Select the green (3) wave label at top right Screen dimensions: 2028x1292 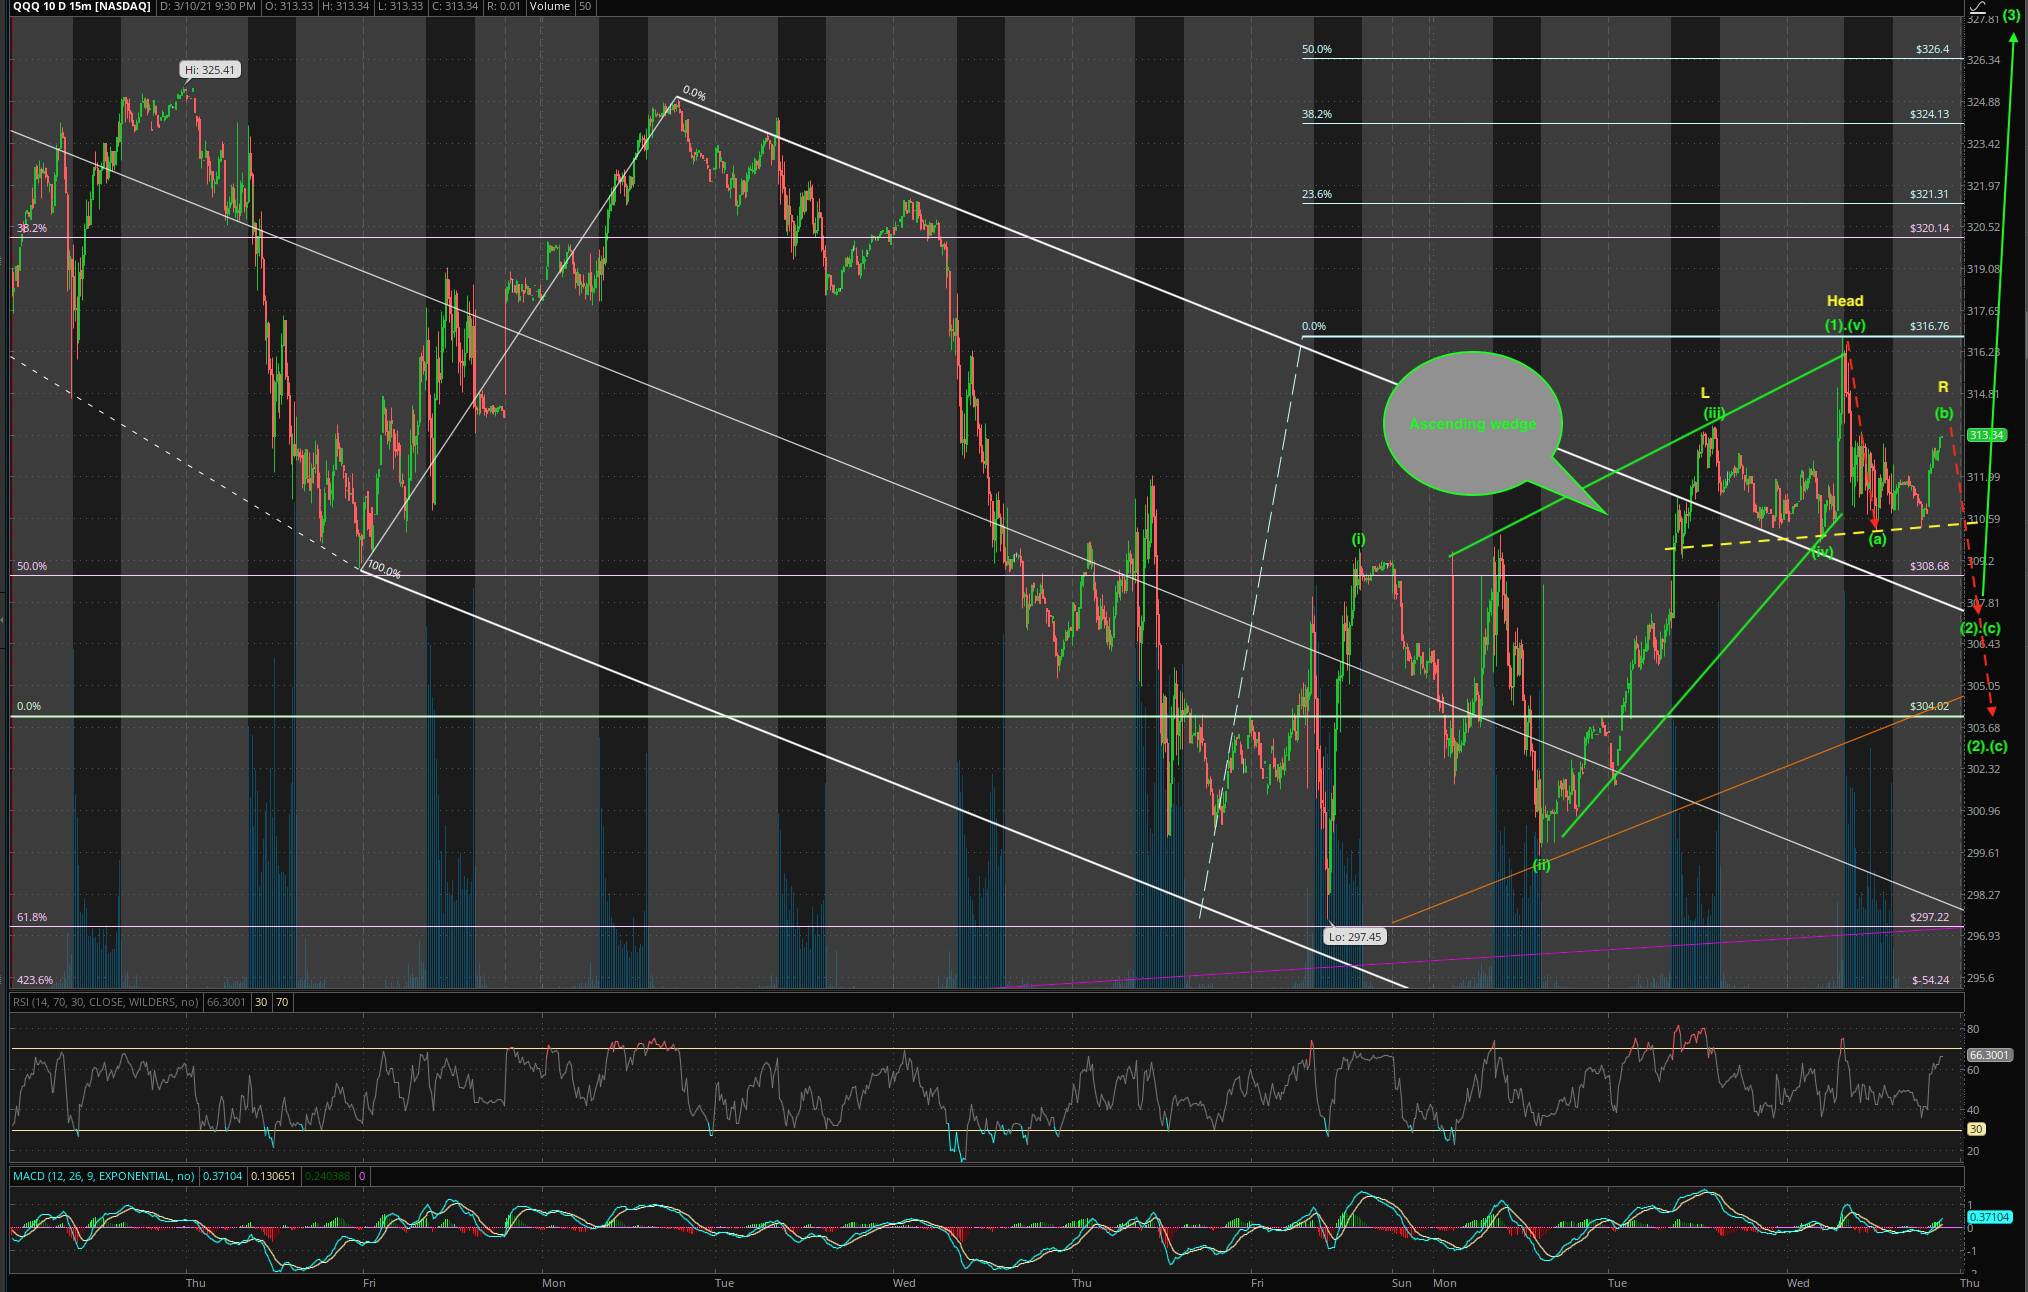pyautogui.click(x=2011, y=15)
